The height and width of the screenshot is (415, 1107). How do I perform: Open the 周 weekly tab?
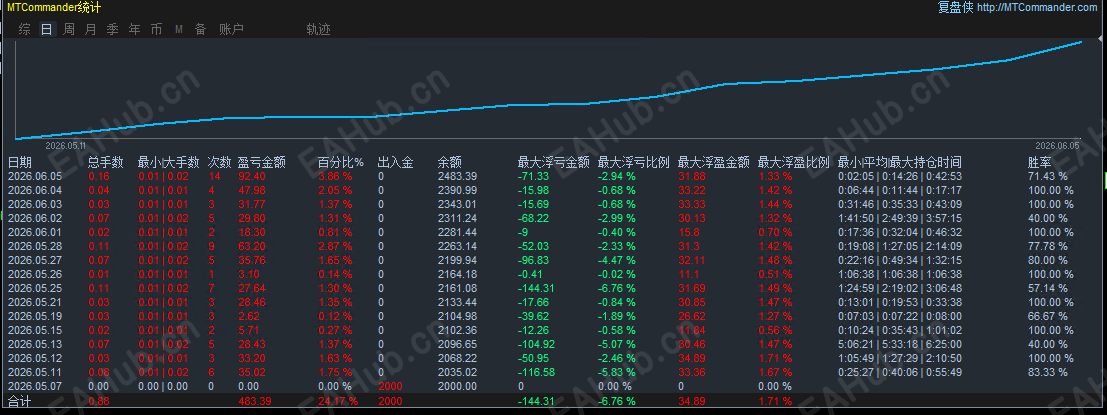tap(68, 29)
